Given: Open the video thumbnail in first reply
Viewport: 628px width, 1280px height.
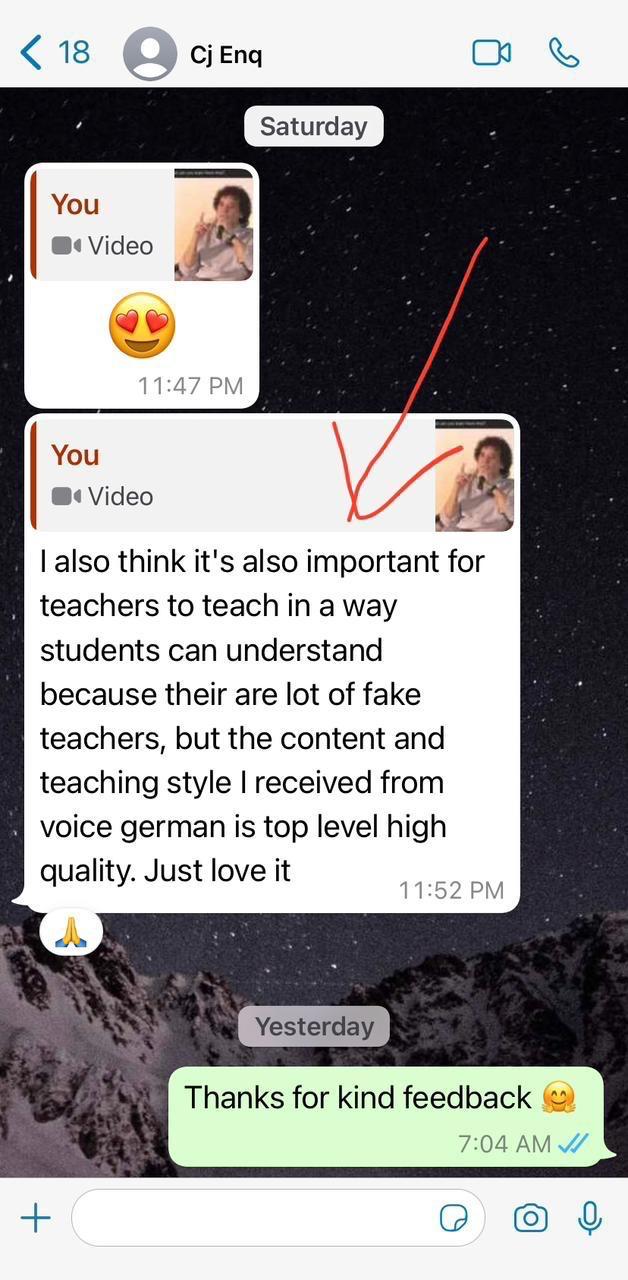Looking at the screenshot, I should click(214, 225).
